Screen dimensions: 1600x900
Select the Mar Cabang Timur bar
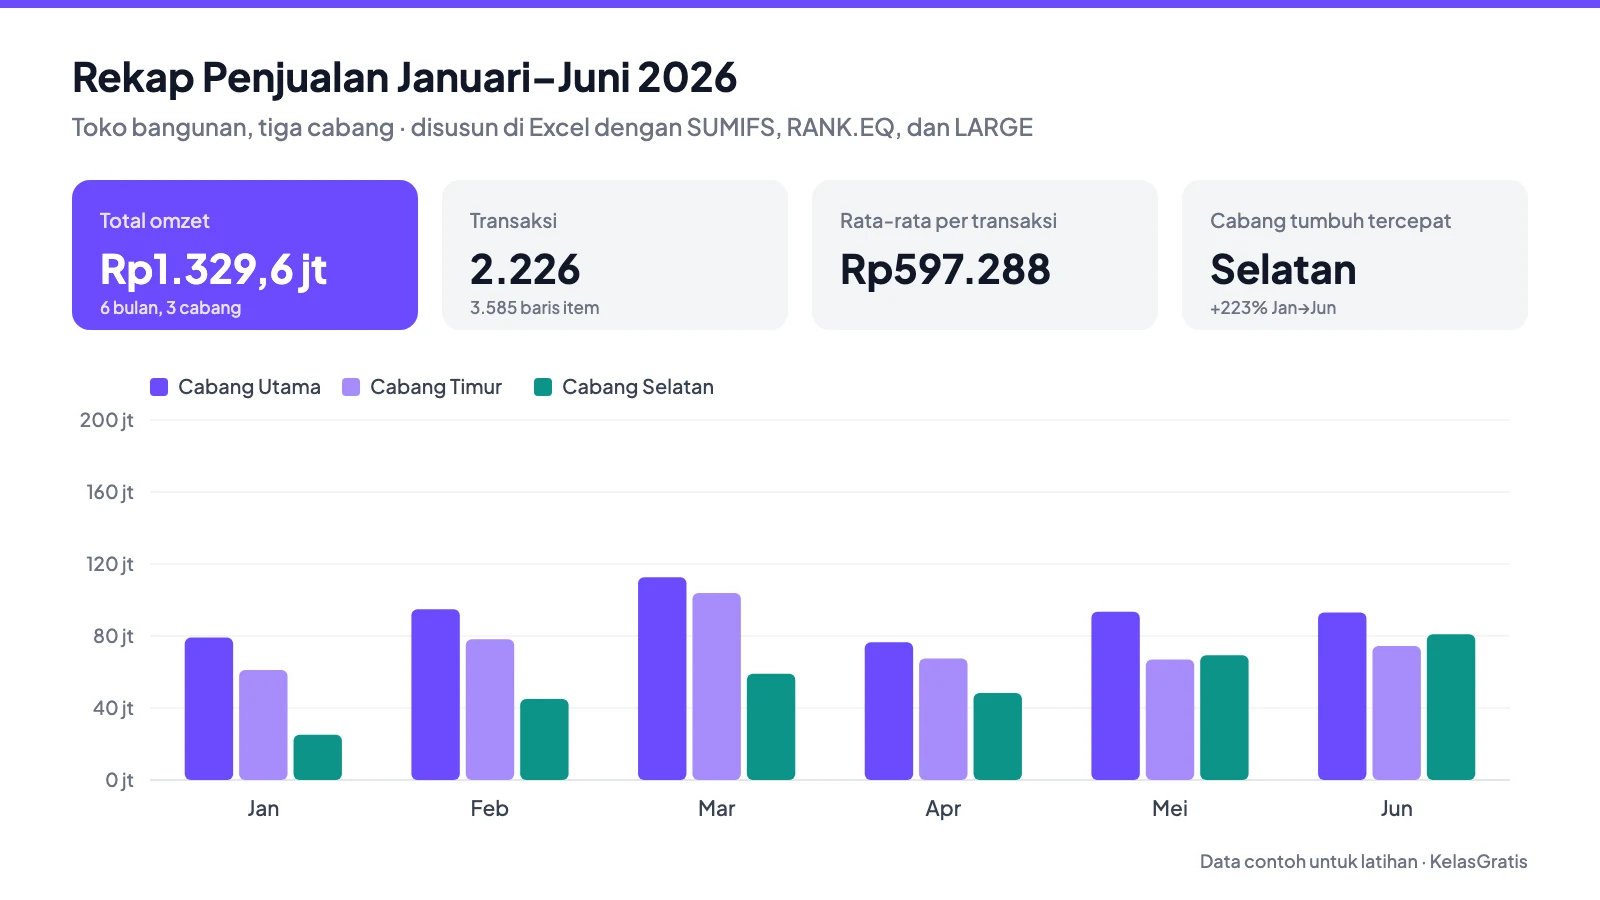[717, 687]
